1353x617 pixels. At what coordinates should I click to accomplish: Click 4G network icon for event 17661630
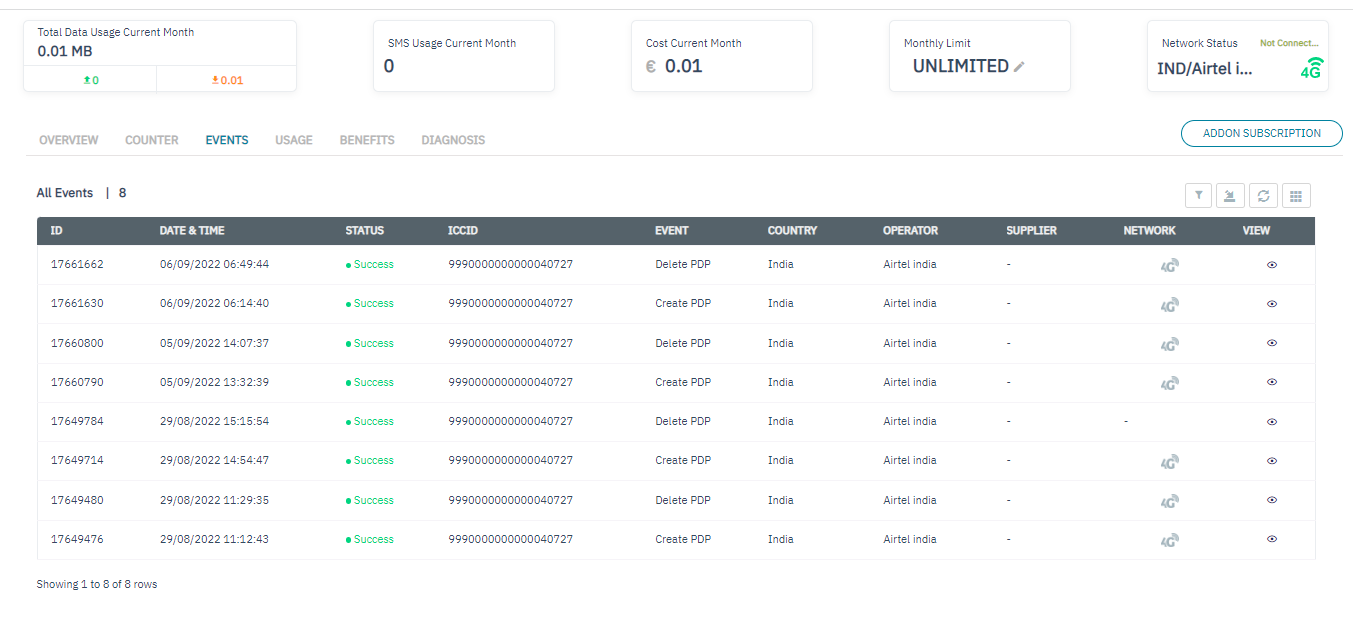[1169, 304]
